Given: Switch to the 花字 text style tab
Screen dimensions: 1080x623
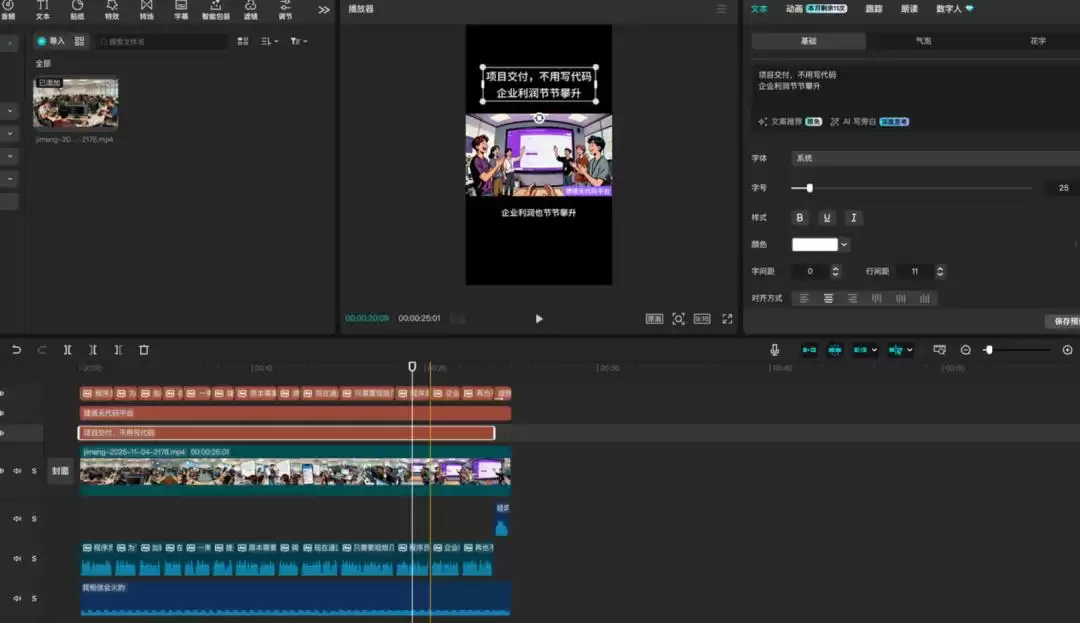Looking at the screenshot, I should point(1037,41).
